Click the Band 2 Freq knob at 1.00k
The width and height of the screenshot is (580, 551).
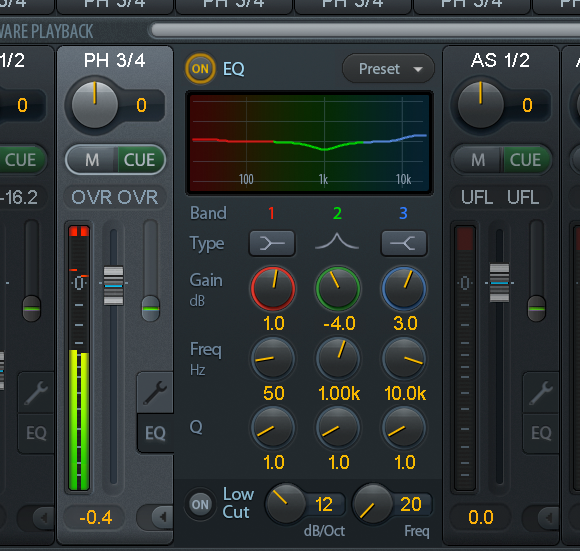pyautogui.click(x=338, y=358)
